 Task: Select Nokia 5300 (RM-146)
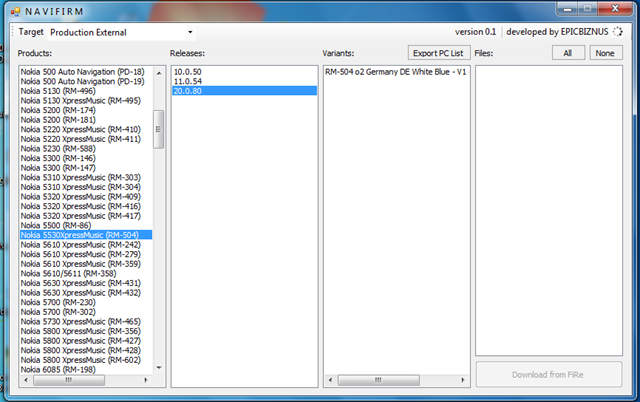pyautogui.click(x=86, y=158)
